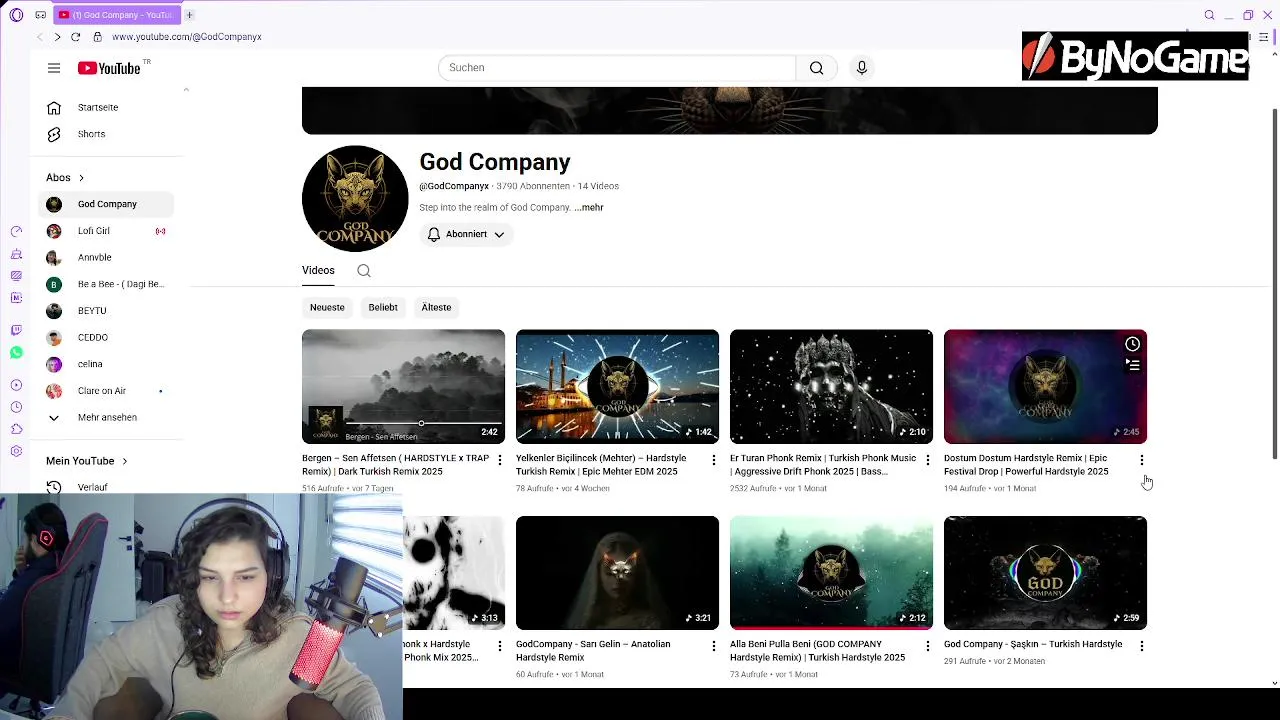Image resolution: width=1280 pixels, height=720 pixels.
Task: Click the God Company channel avatar
Action: click(355, 198)
